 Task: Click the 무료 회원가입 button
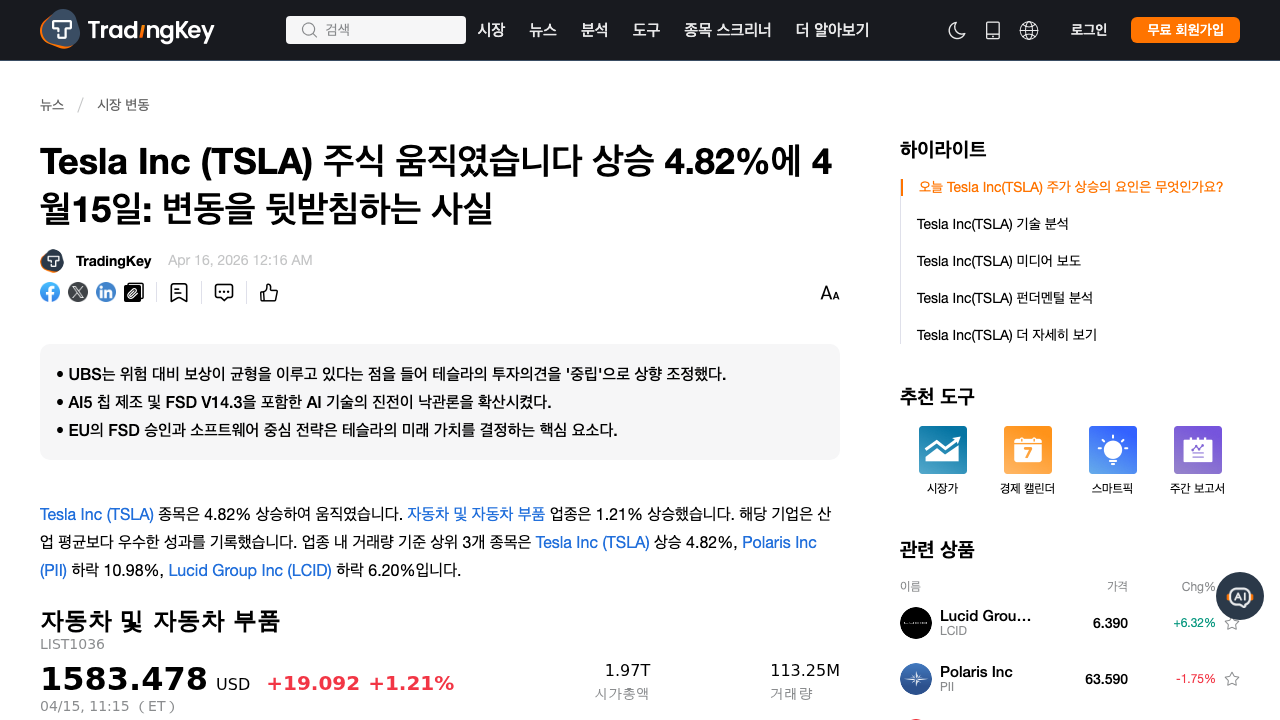pyautogui.click(x=1185, y=30)
